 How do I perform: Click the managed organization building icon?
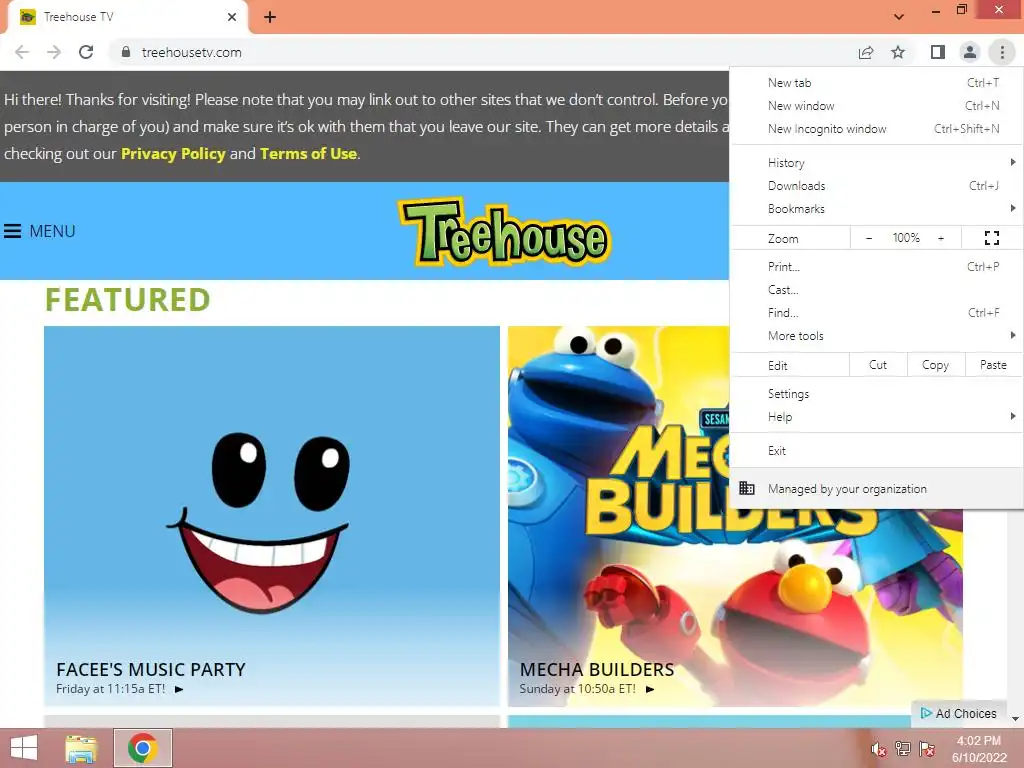(x=746, y=488)
